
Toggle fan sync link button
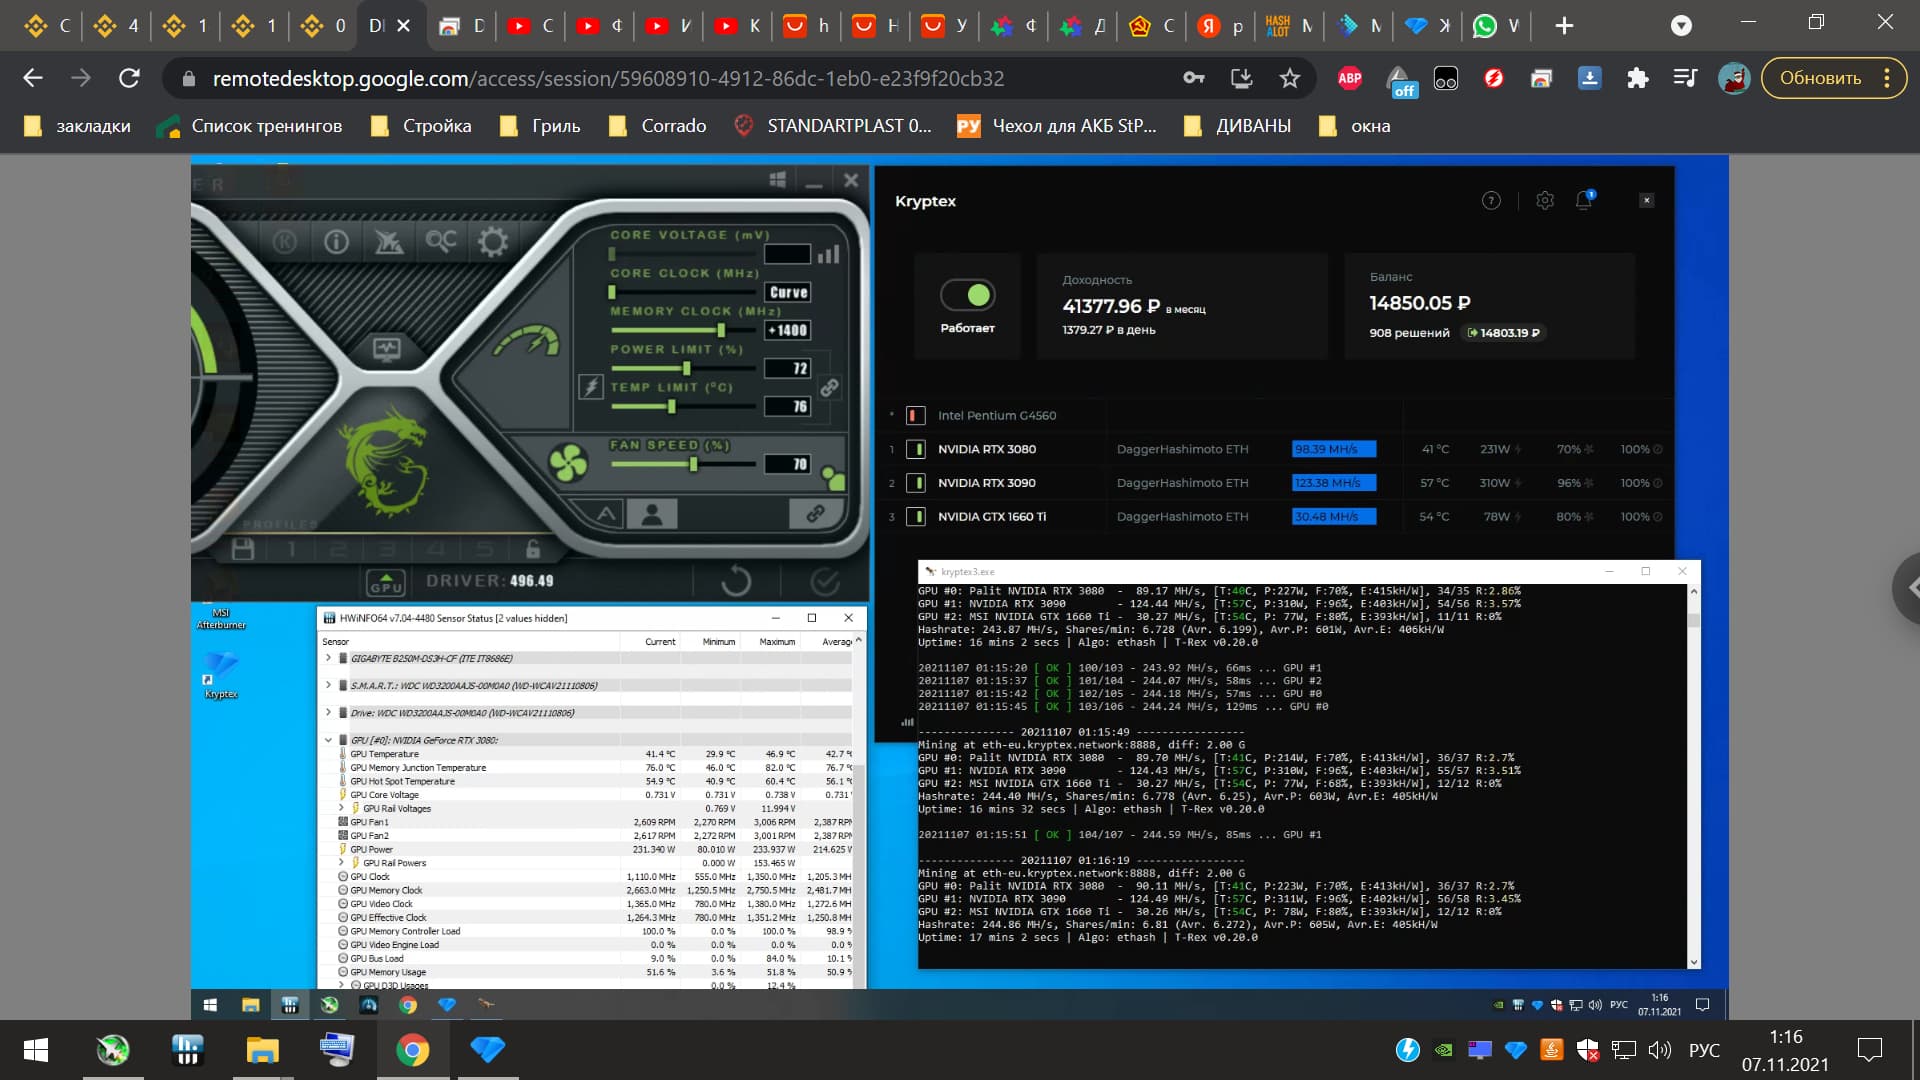coord(815,514)
